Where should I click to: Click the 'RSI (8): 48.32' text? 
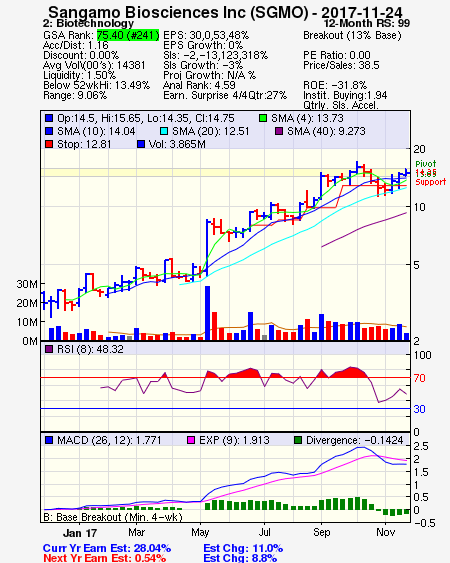pyautogui.click(x=90, y=349)
